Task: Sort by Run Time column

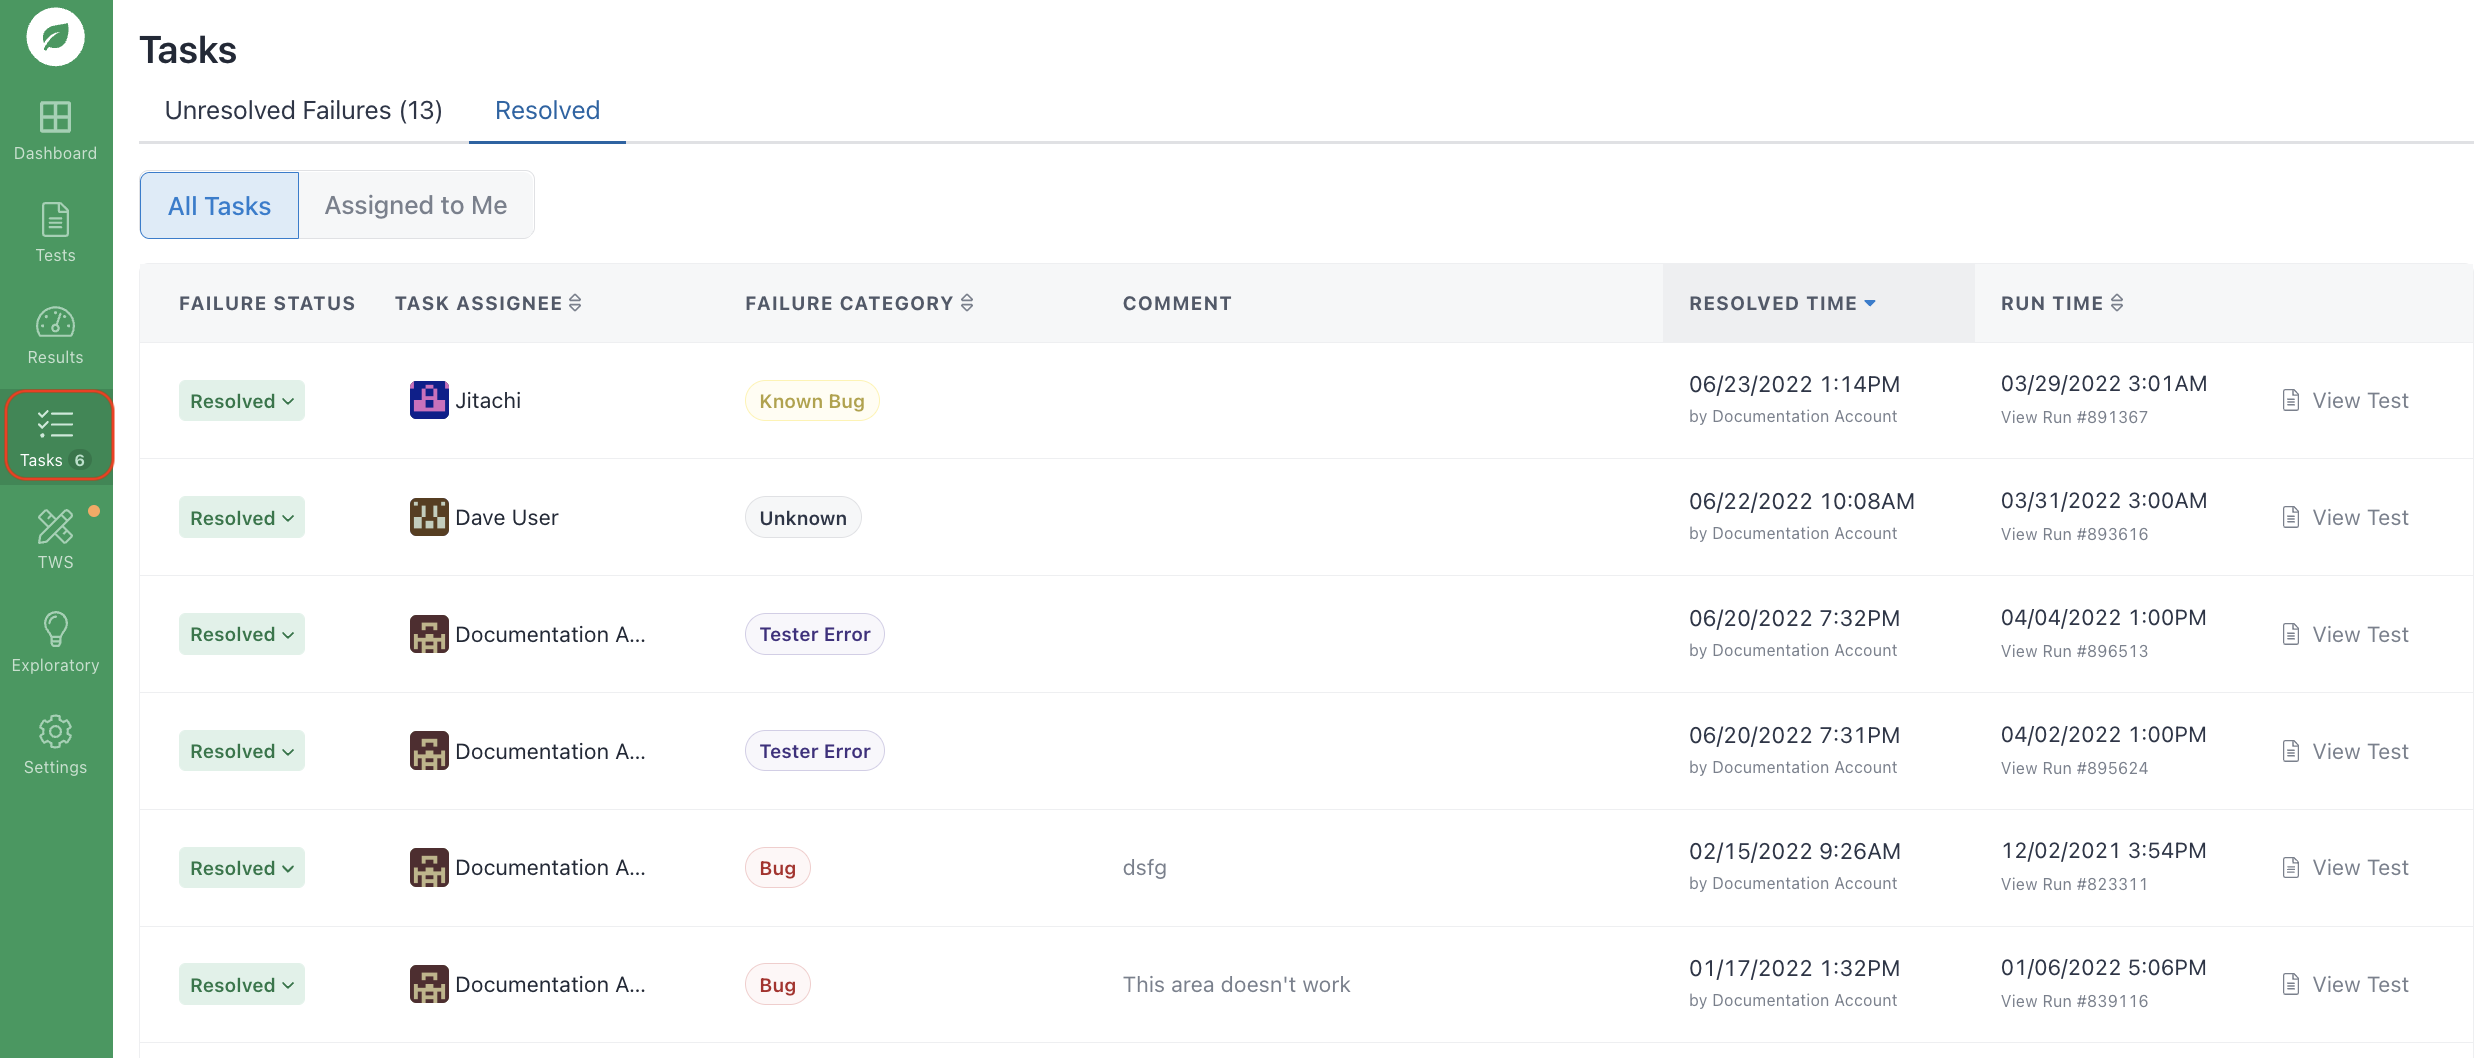Action: point(2117,303)
